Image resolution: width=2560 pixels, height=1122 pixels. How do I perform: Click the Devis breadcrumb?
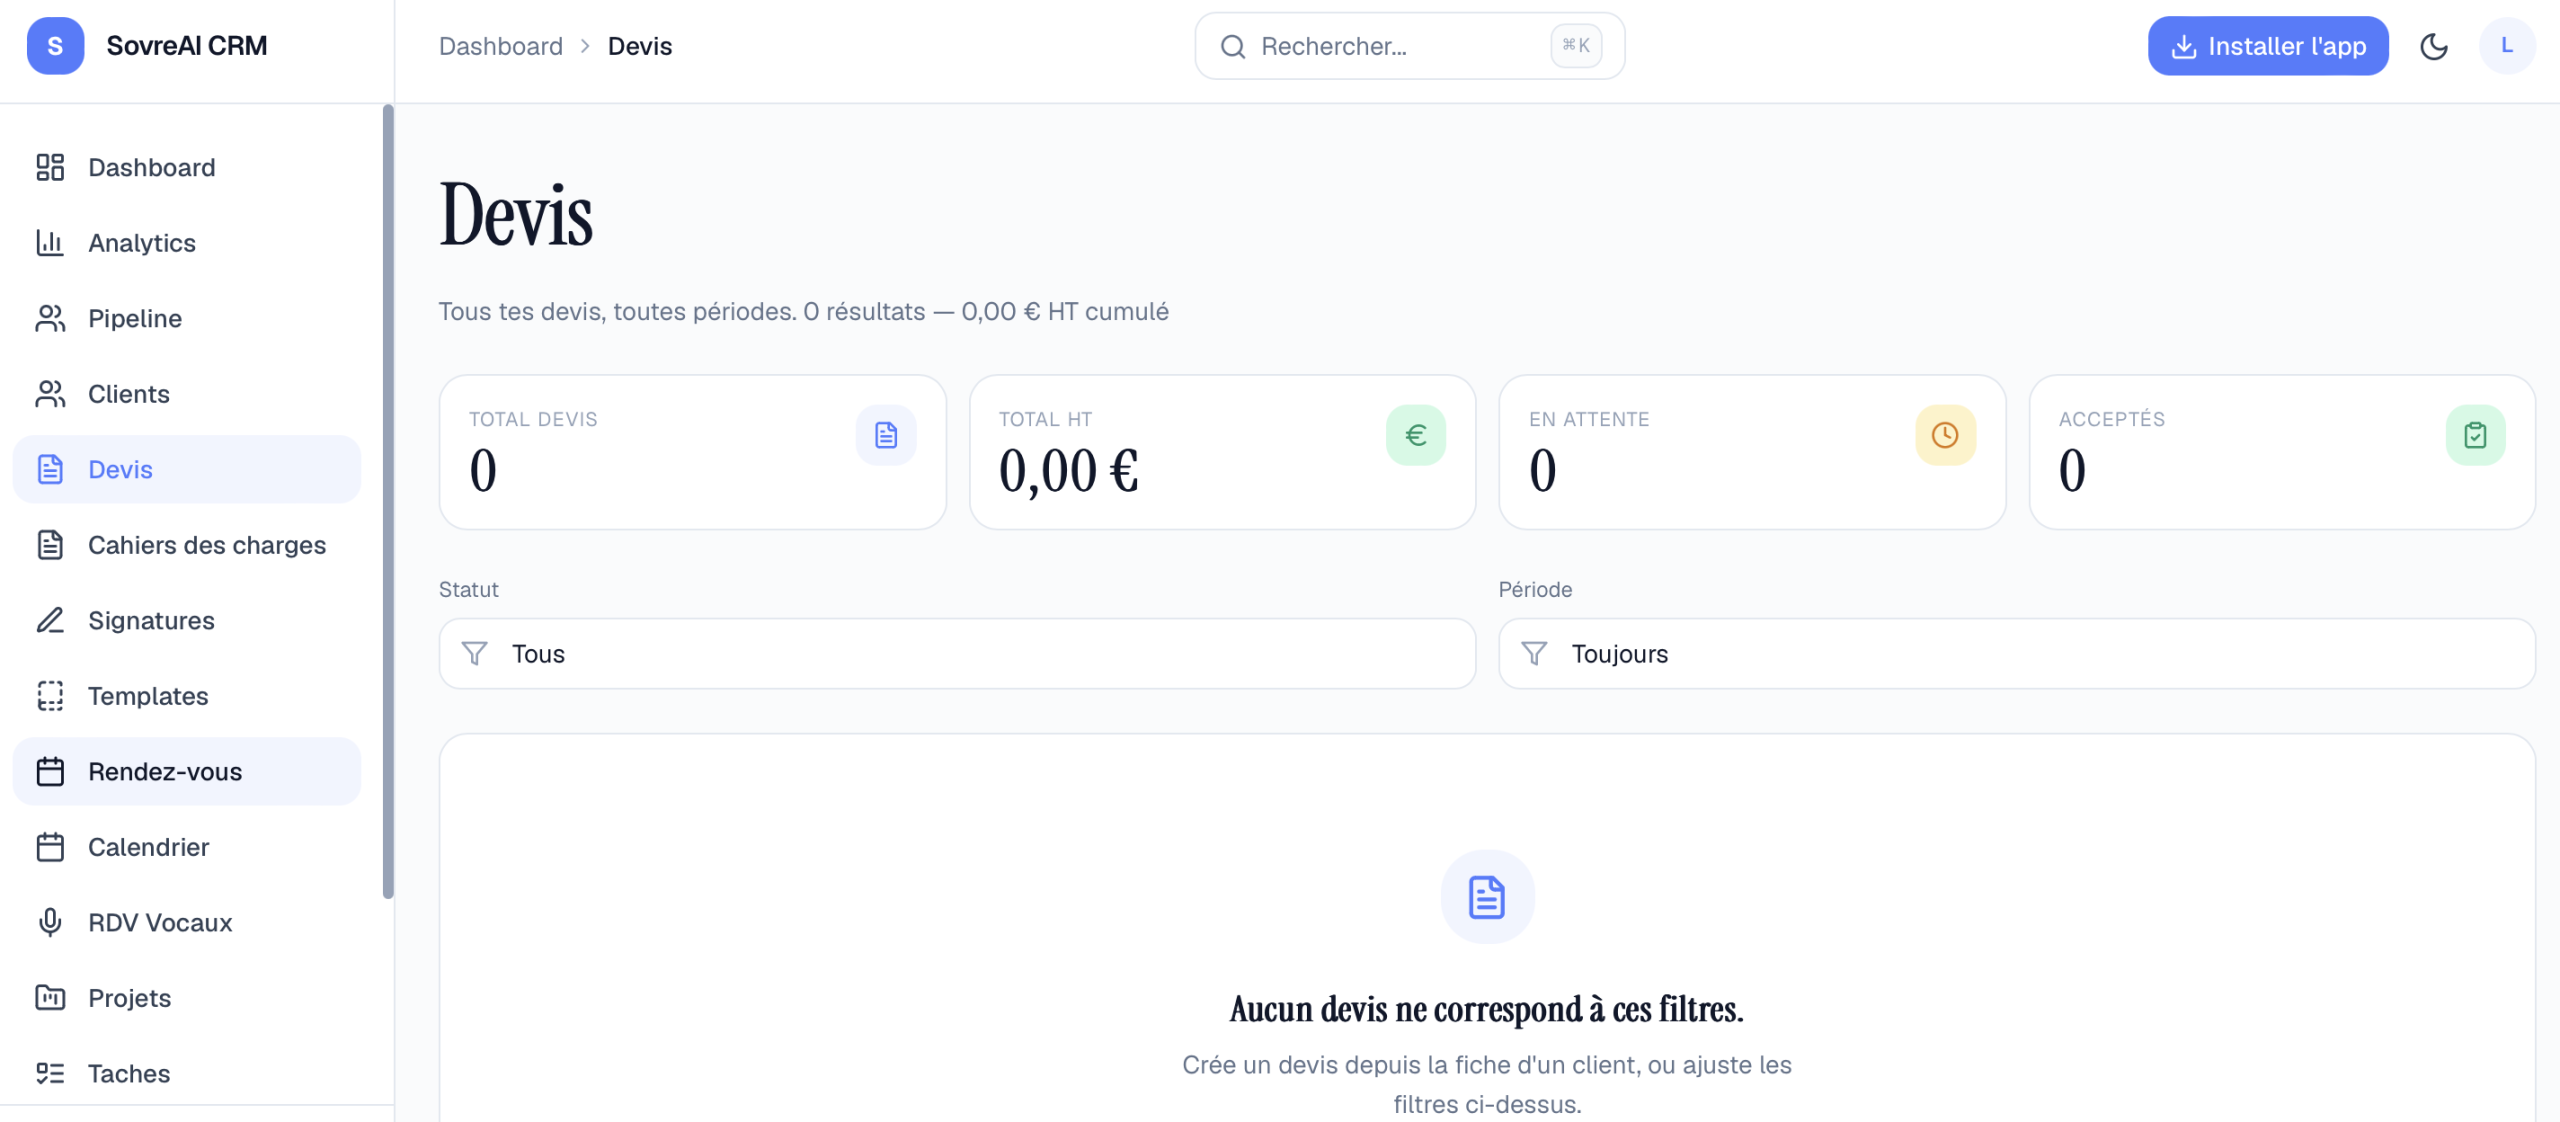(640, 46)
